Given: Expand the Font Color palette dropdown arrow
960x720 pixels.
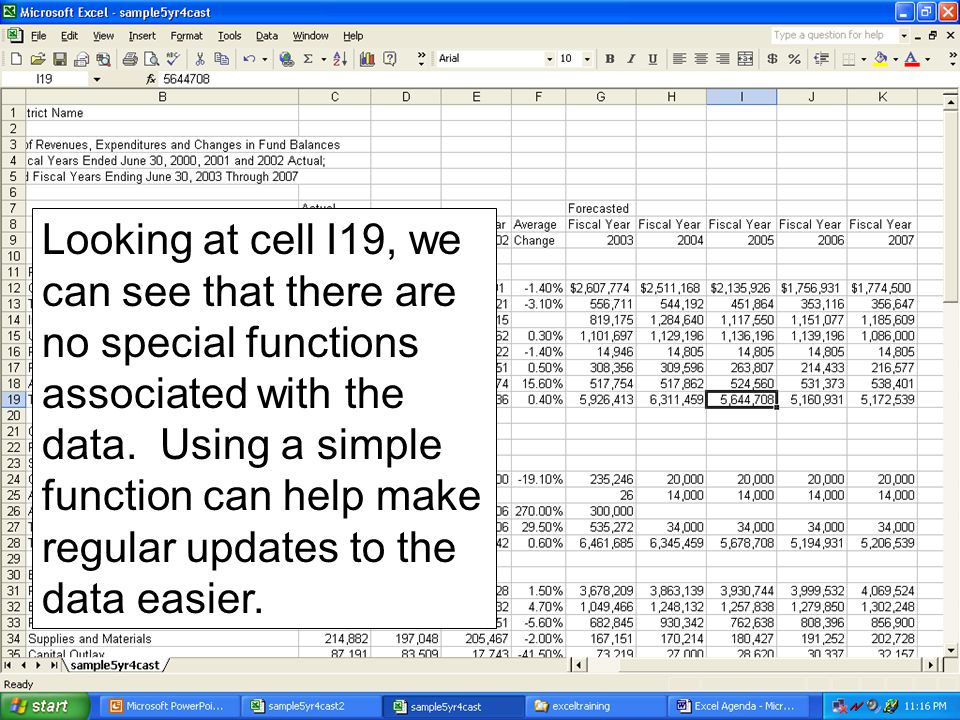Looking at the screenshot, I should point(928,59).
